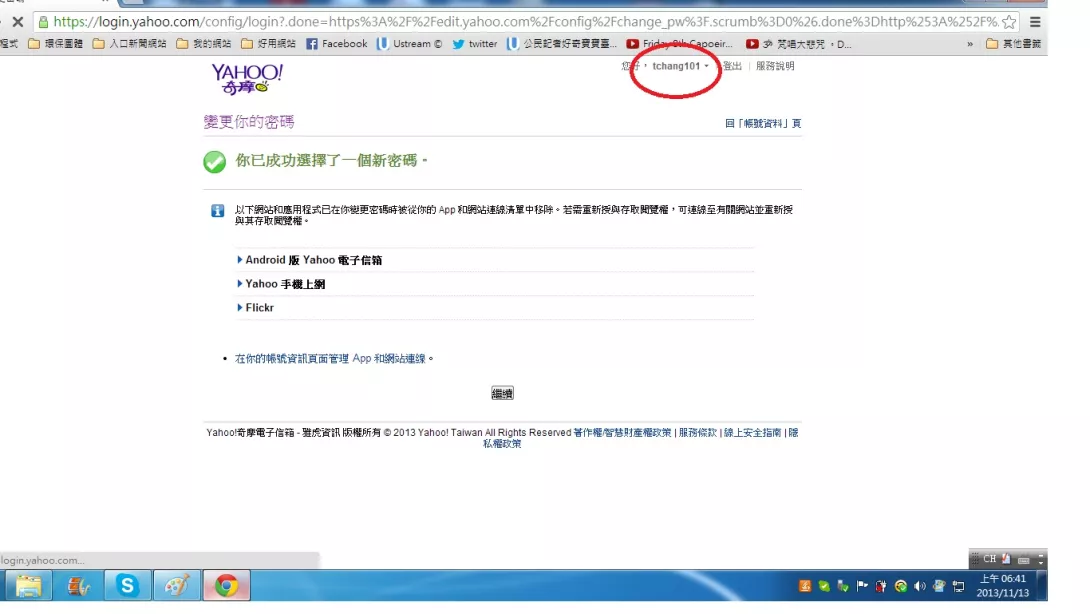Open the Facebook bookmark

(336, 44)
